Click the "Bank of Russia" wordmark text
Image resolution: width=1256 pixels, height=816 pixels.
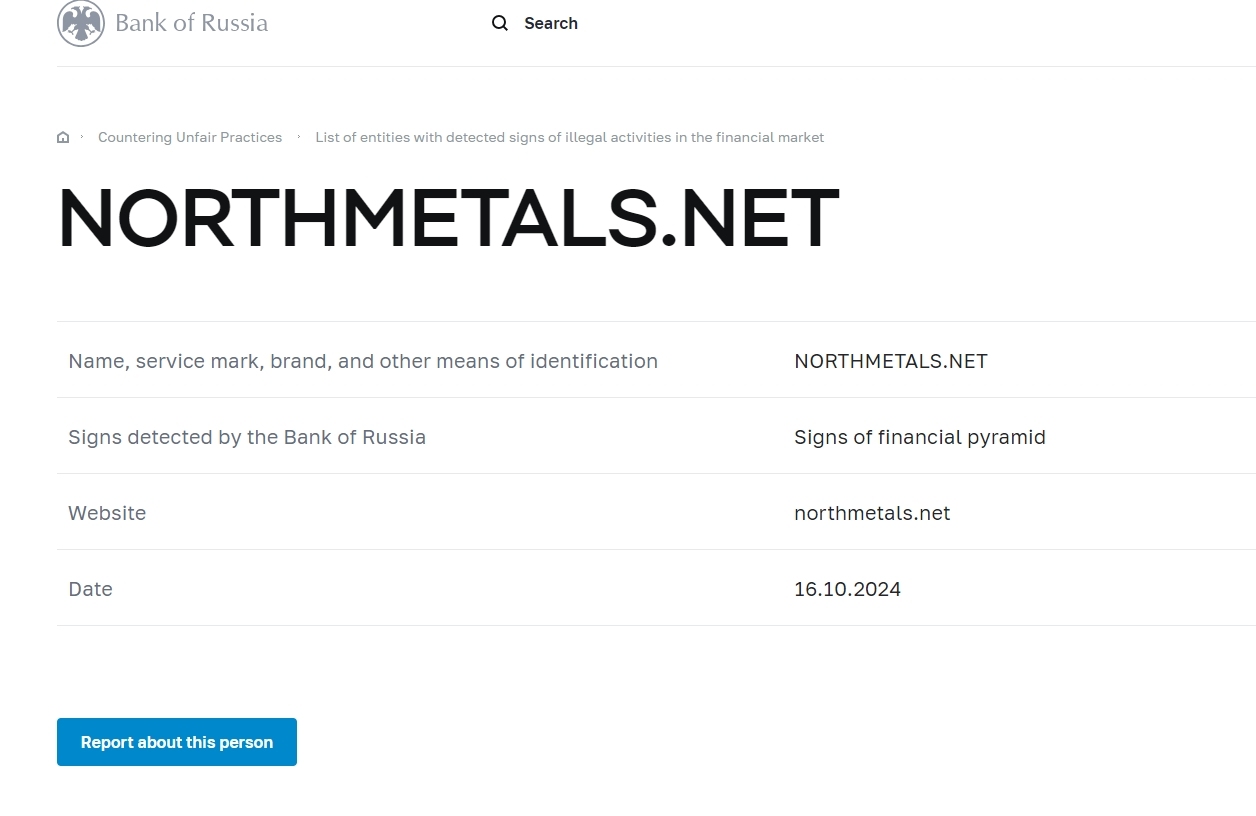(x=191, y=23)
